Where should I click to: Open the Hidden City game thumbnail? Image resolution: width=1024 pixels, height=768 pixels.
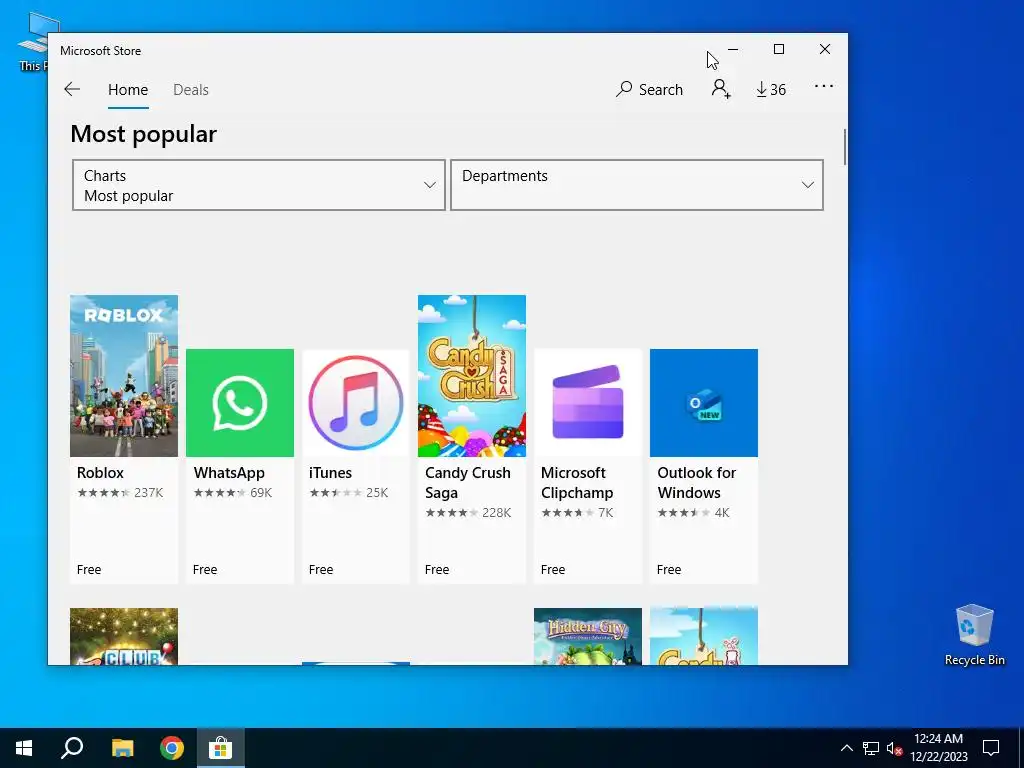pyautogui.click(x=588, y=636)
